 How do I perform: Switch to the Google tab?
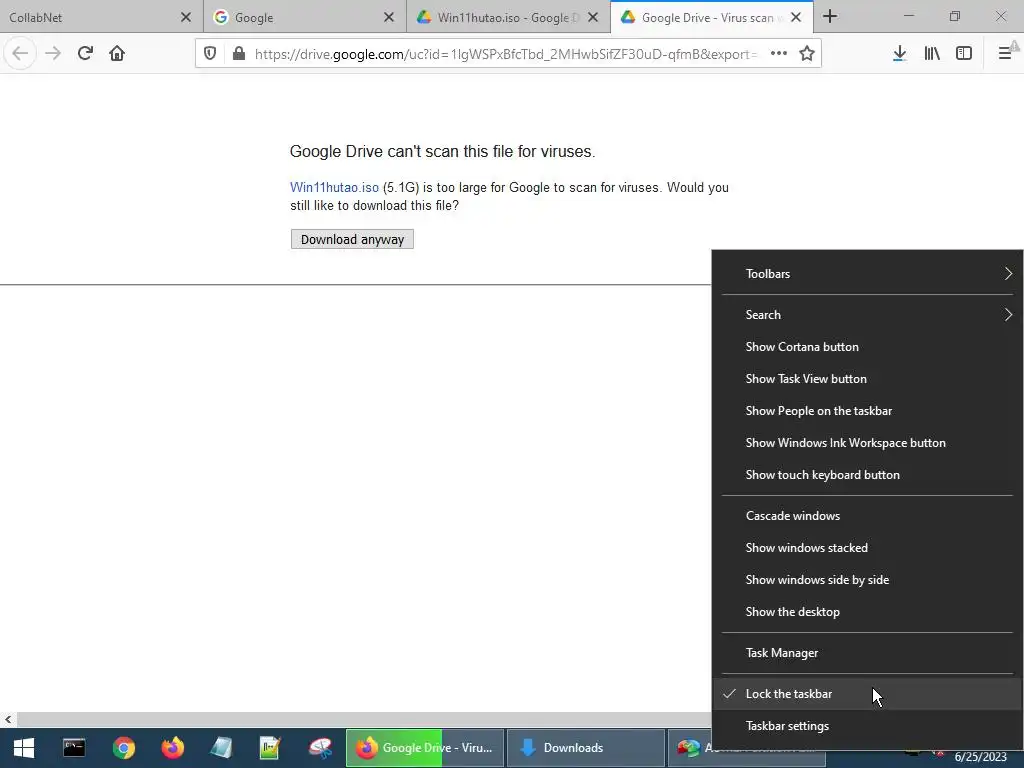[x=305, y=17]
